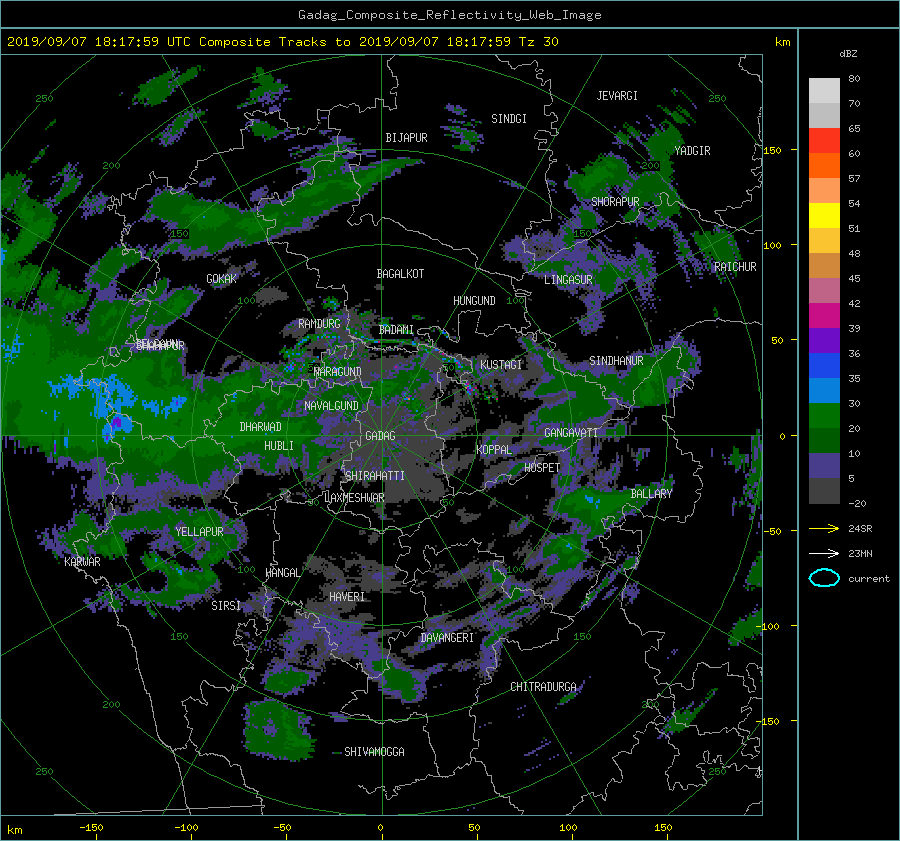This screenshot has width=900, height=841.
Task: Click the JEVARGI city label
Action: pyautogui.click(x=617, y=96)
